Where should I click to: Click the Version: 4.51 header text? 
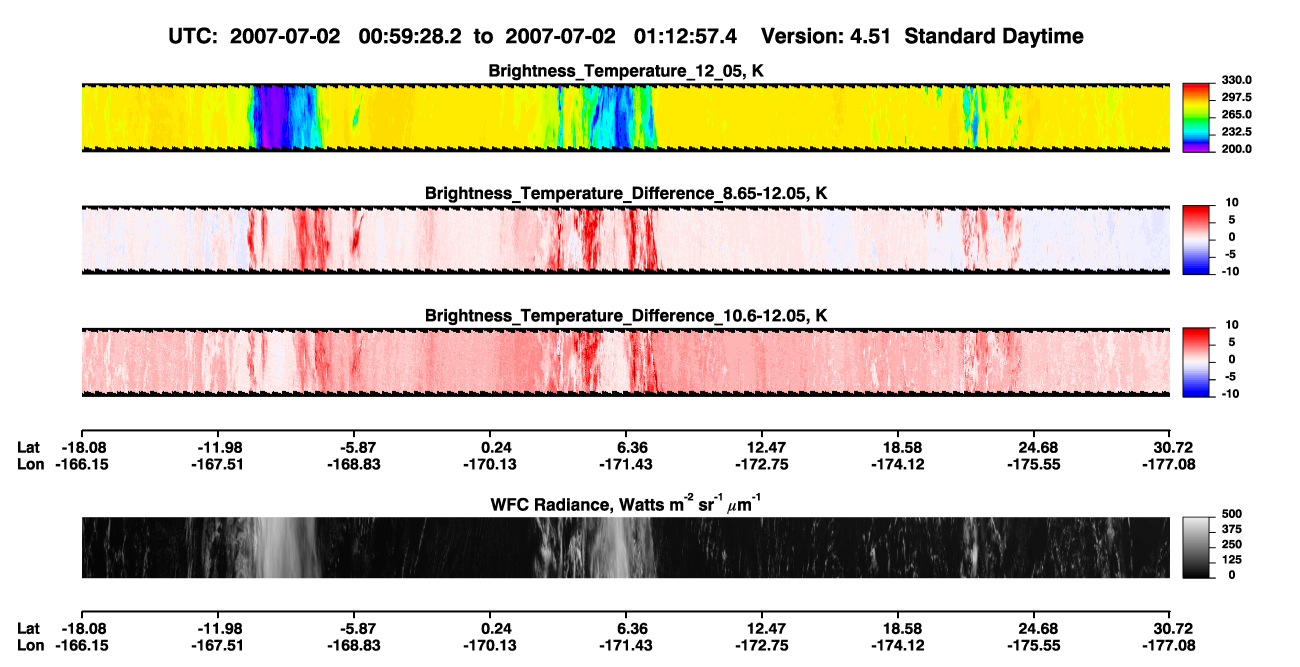click(x=824, y=37)
